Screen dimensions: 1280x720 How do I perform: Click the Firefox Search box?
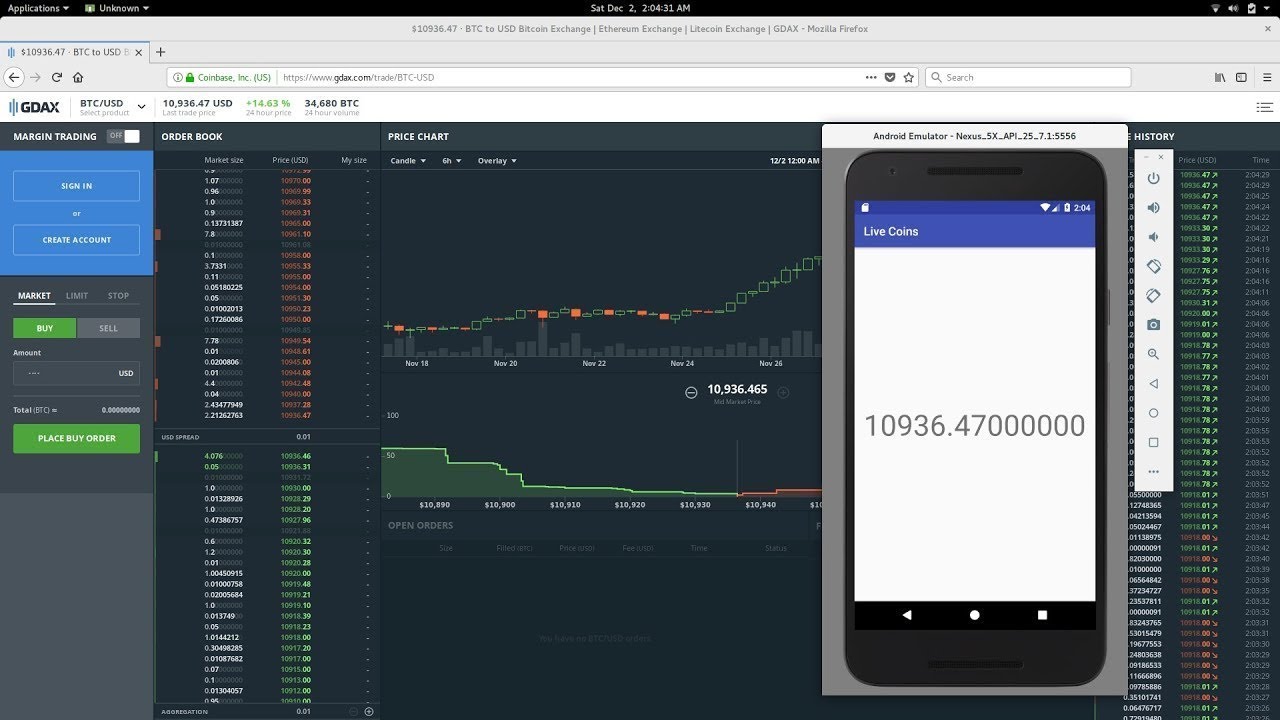[1028, 77]
